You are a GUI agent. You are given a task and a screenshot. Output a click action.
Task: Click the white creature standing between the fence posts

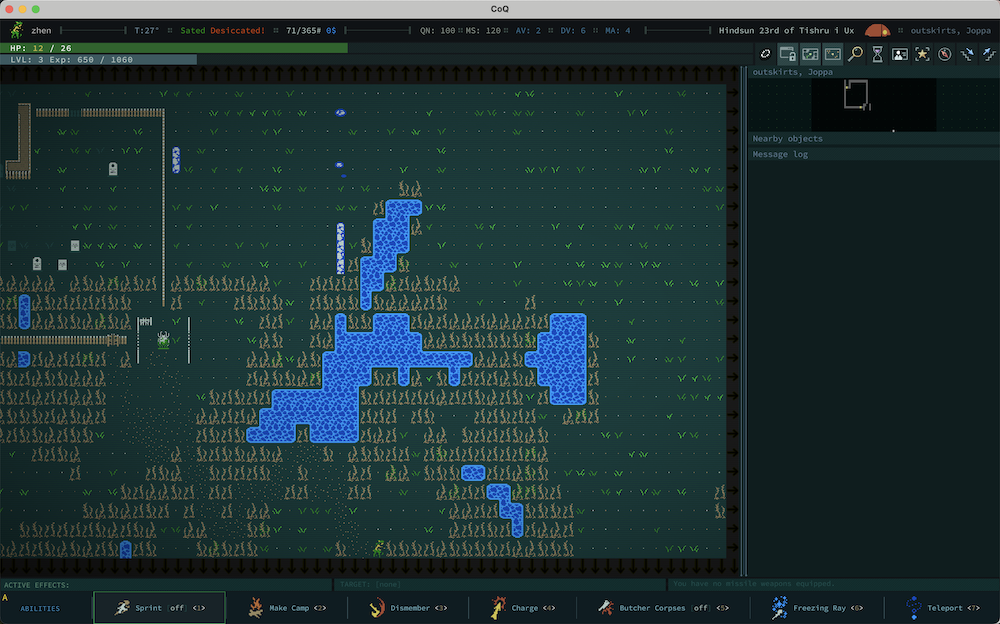coord(163,339)
